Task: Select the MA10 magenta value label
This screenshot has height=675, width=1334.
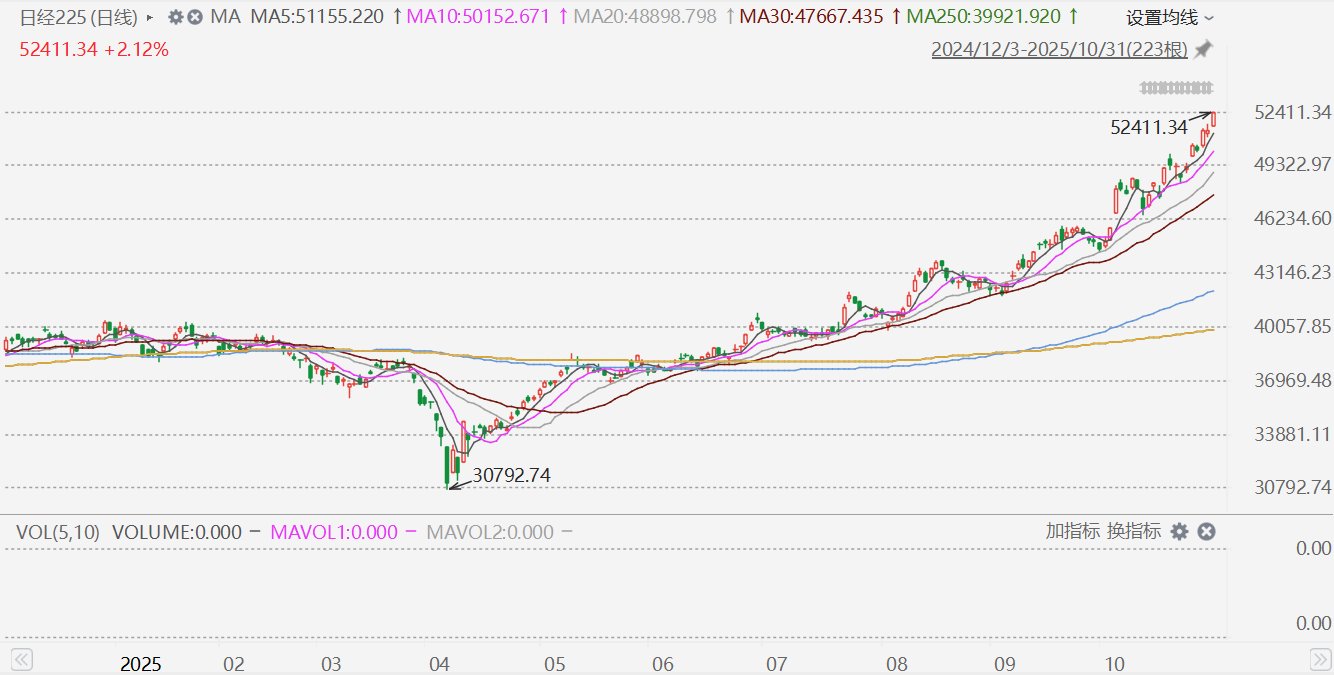Action: tap(484, 17)
